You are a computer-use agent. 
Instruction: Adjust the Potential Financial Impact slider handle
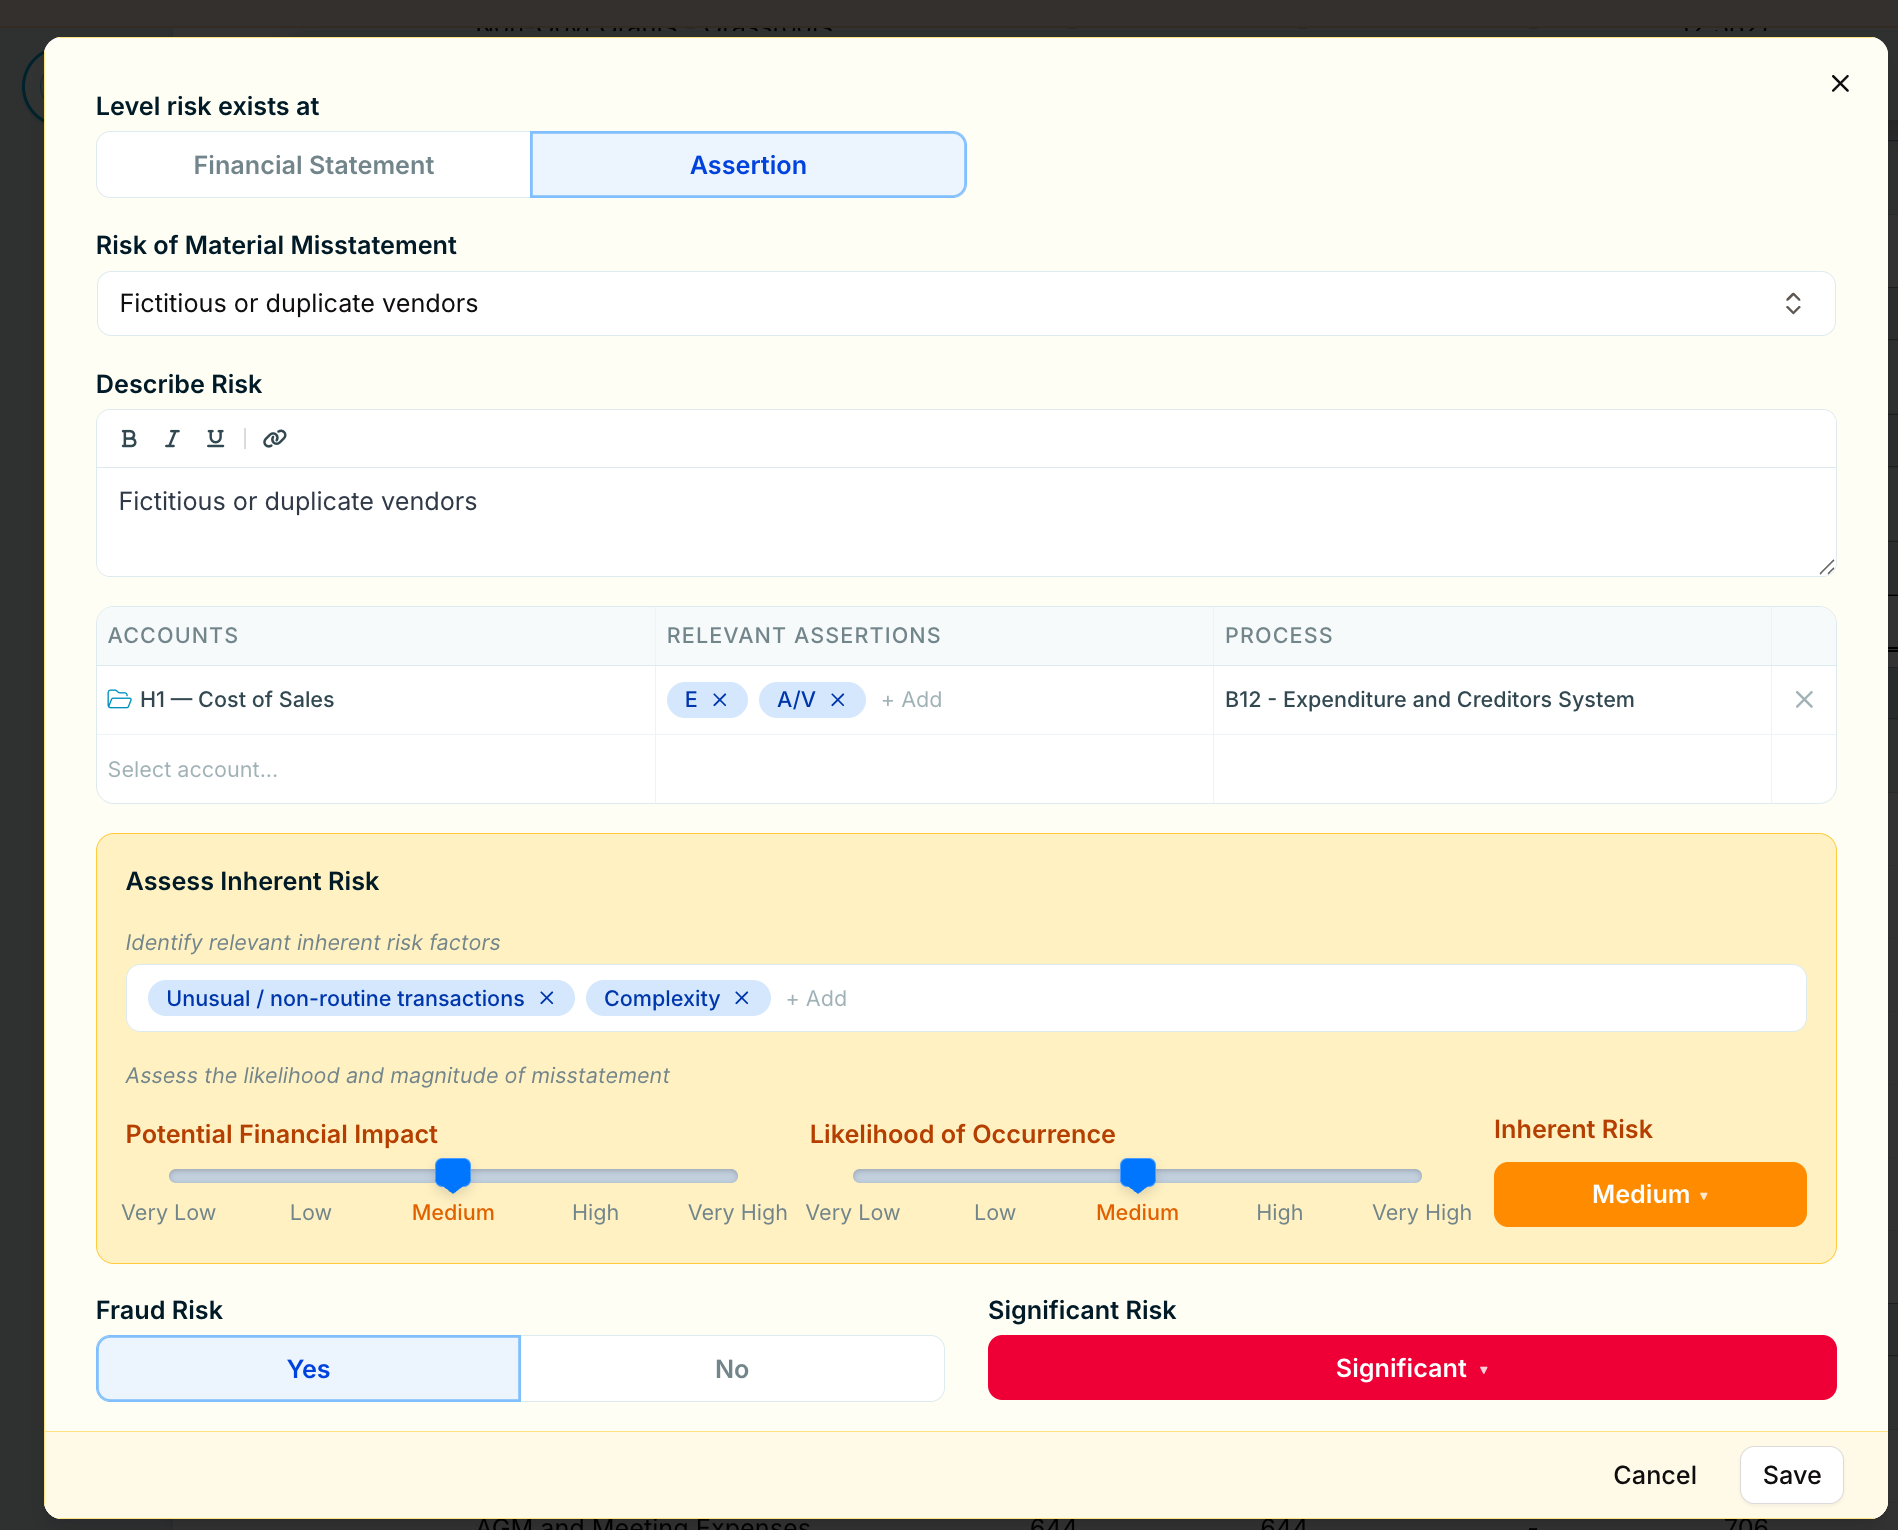point(453,1175)
